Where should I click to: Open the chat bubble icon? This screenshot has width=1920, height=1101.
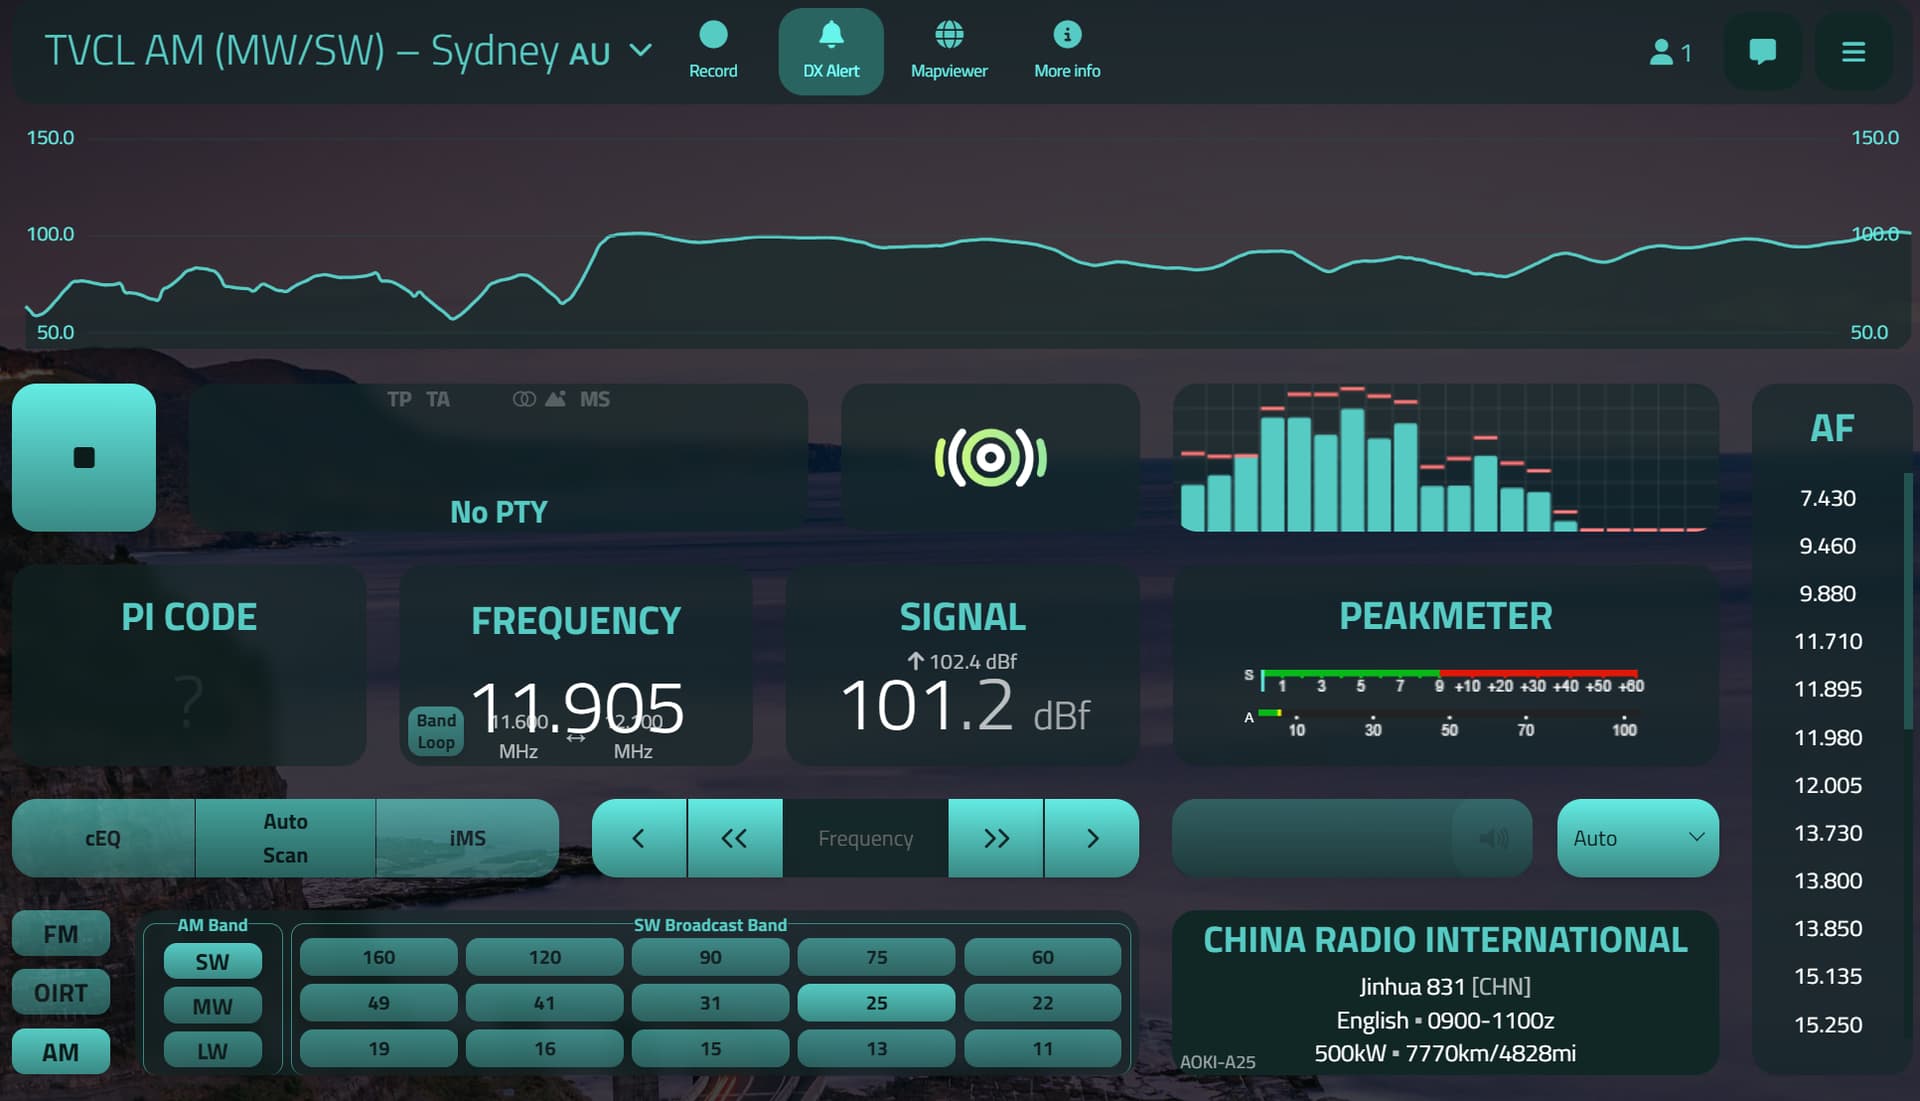1761,51
